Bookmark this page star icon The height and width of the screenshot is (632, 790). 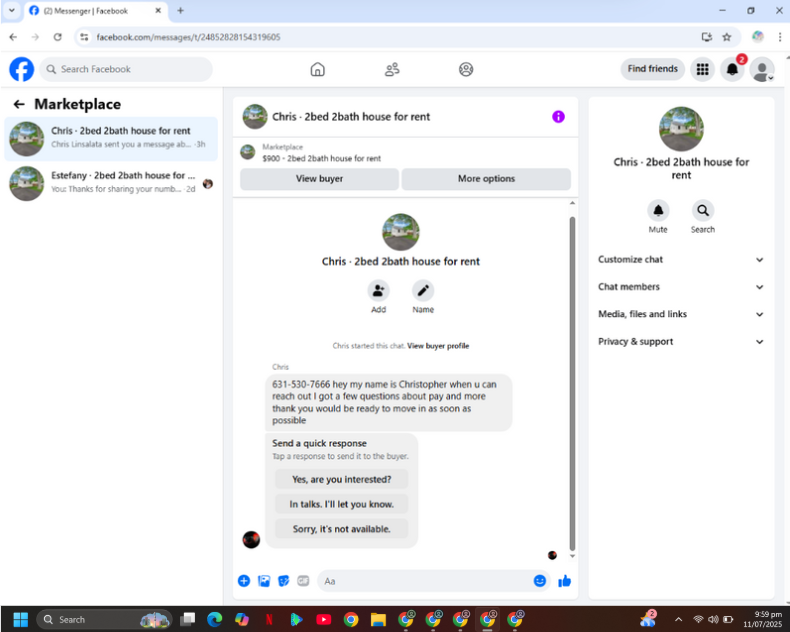(x=727, y=37)
